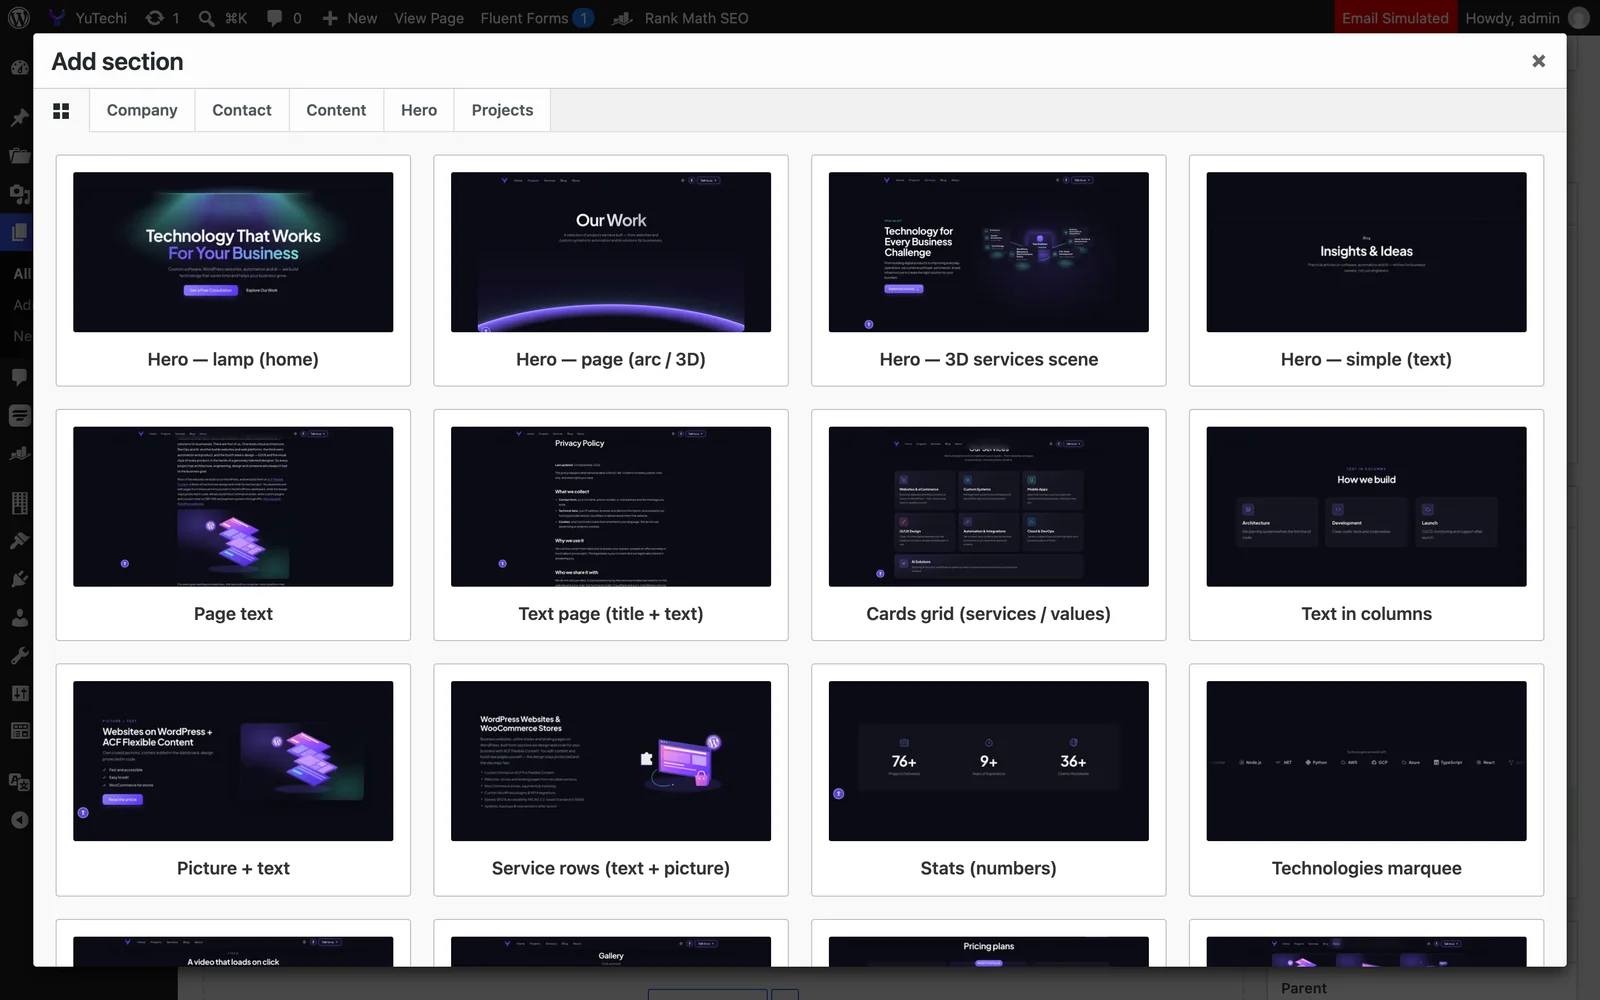Select Hero — lamp (home) section
Image resolution: width=1600 pixels, height=1000 pixels.
point(233,270)
